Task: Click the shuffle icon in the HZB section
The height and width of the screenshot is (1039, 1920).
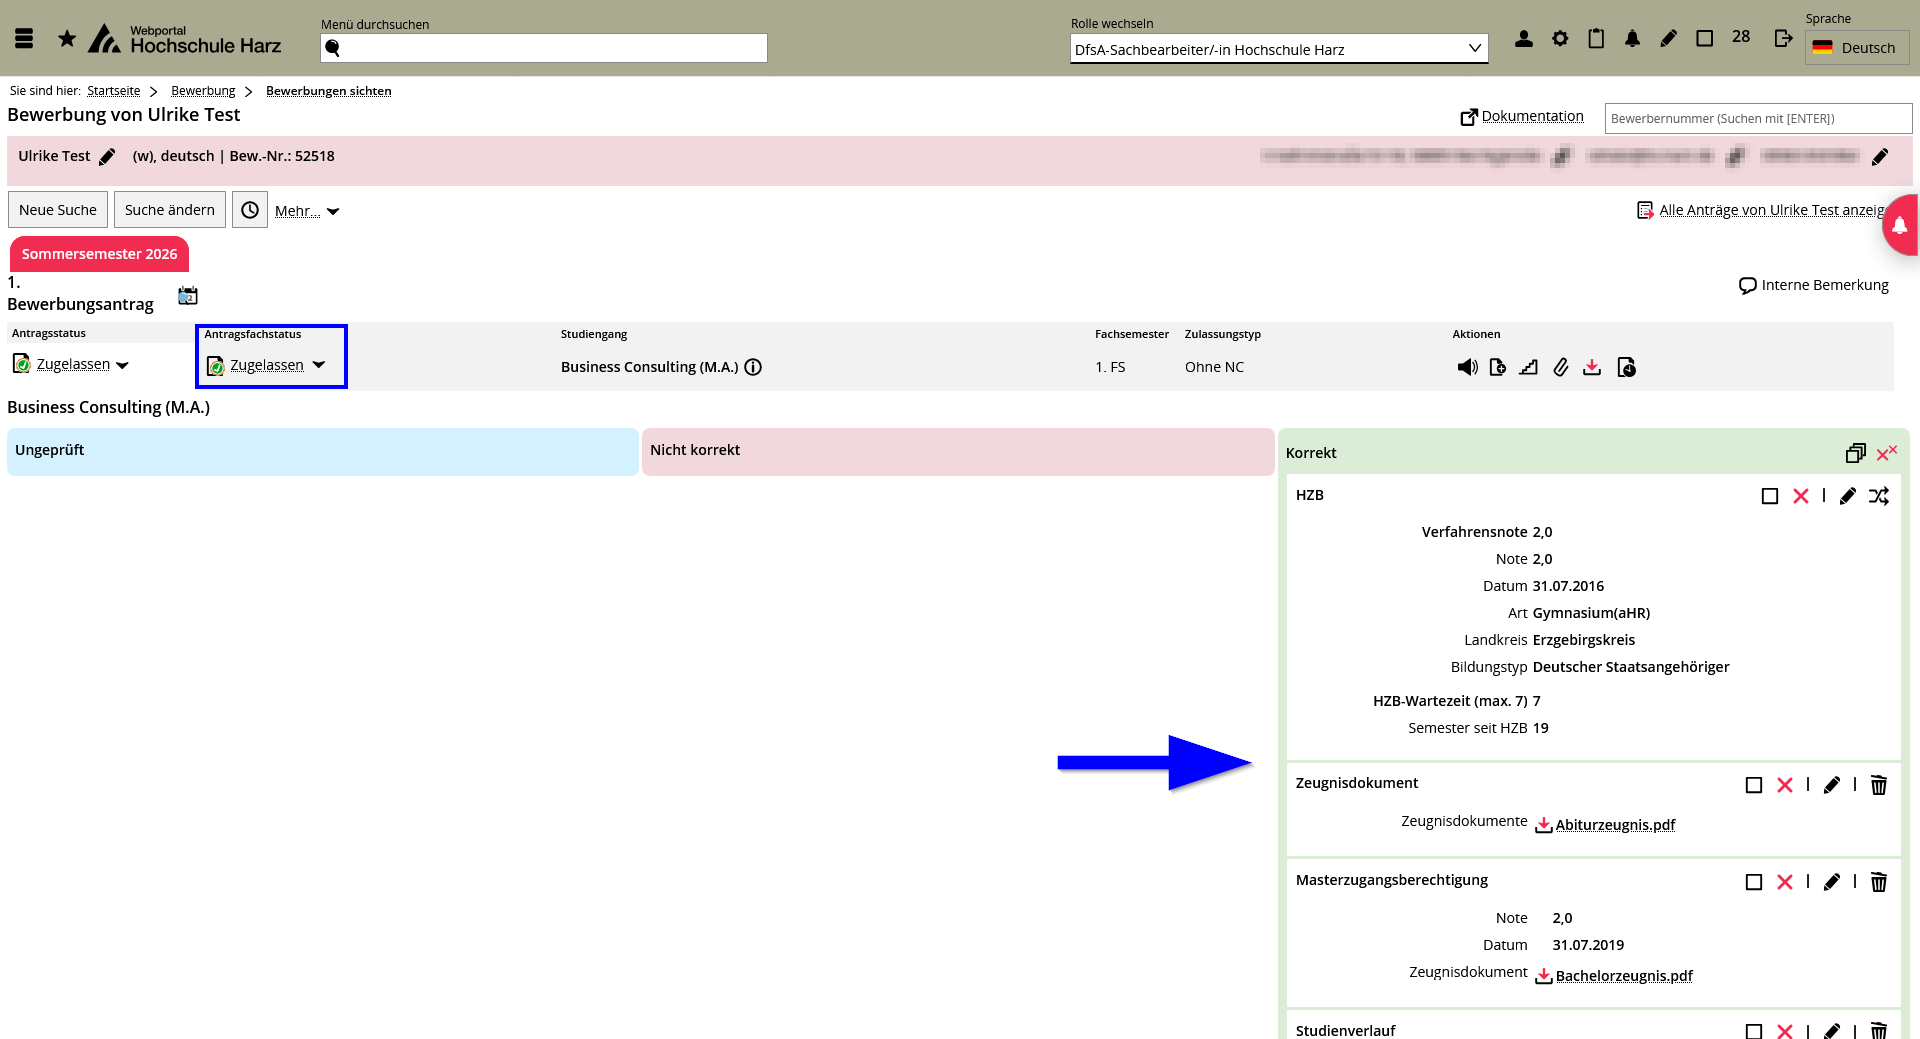Action: [1878, 496]
